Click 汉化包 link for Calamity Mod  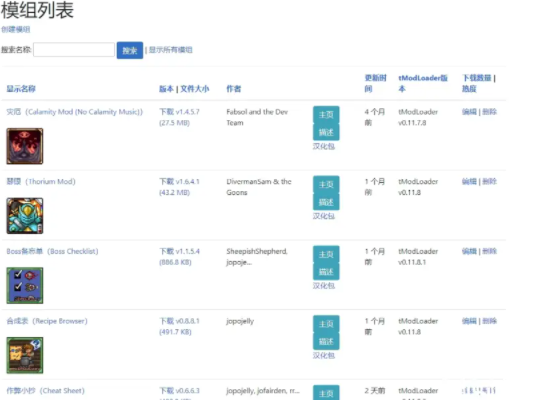coord(324,146)
